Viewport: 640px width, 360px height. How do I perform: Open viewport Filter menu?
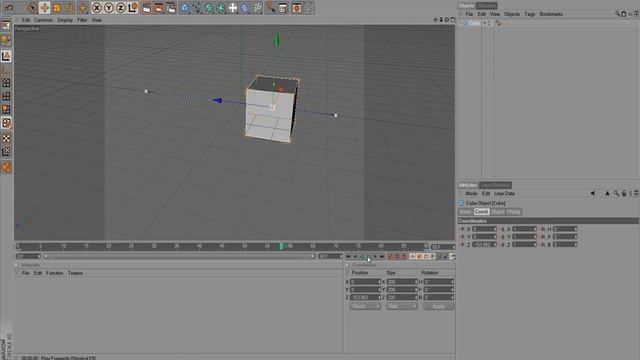click(82, 20)
